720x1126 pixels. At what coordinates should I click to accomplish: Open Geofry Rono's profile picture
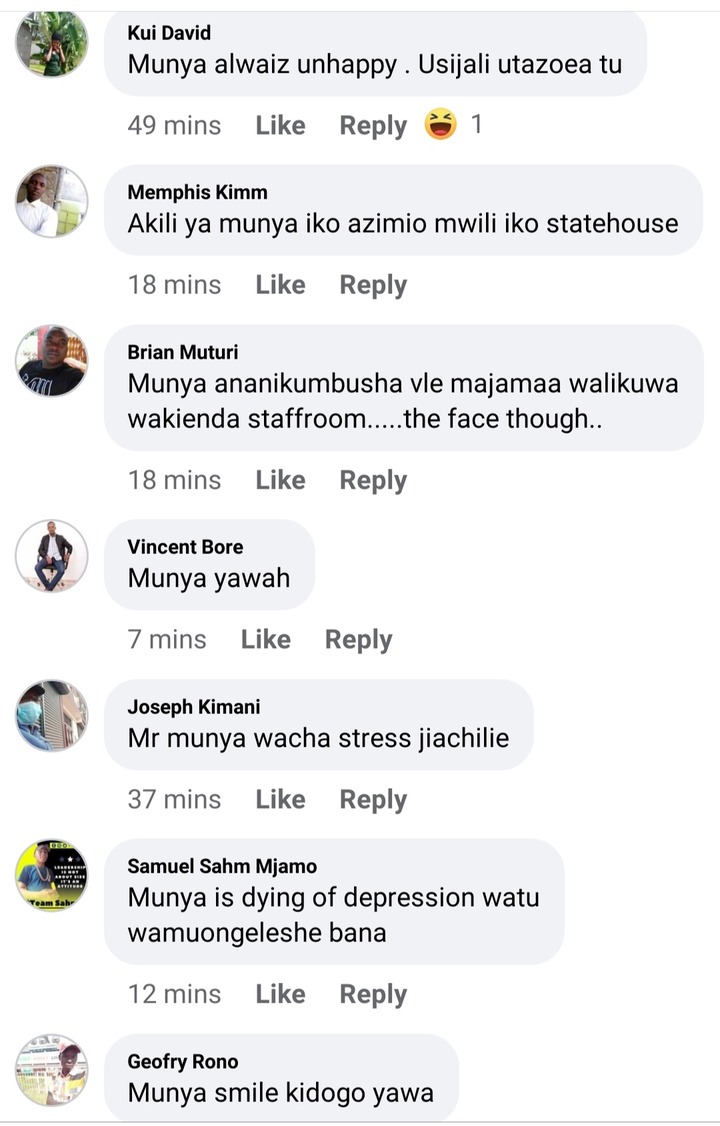coord(52,1070)
